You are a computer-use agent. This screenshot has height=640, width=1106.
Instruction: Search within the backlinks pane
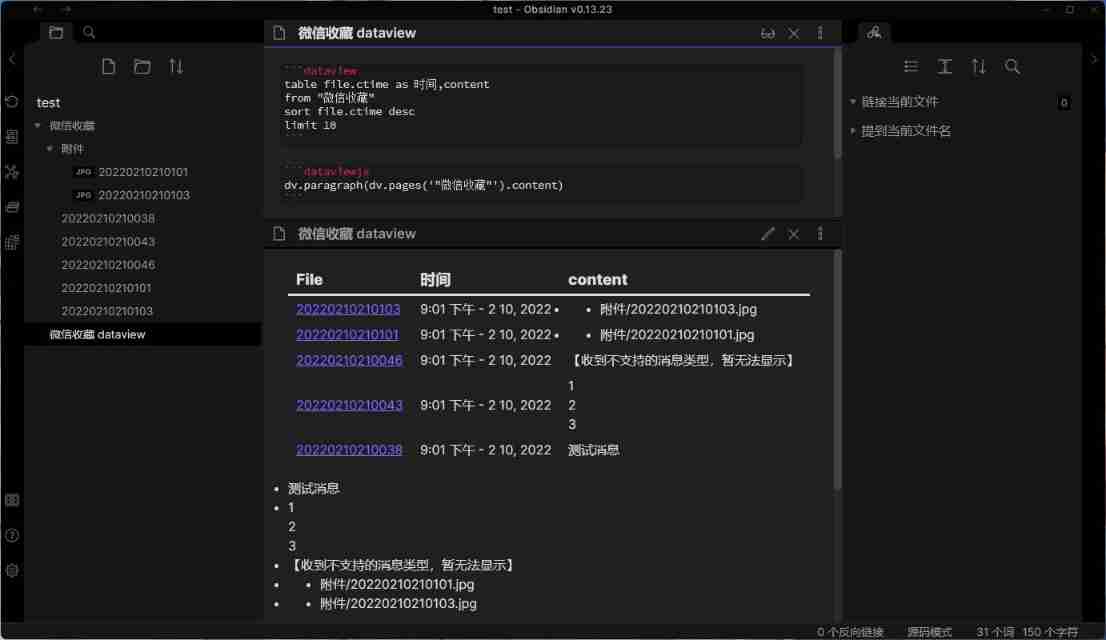(x=1013, y=66)
